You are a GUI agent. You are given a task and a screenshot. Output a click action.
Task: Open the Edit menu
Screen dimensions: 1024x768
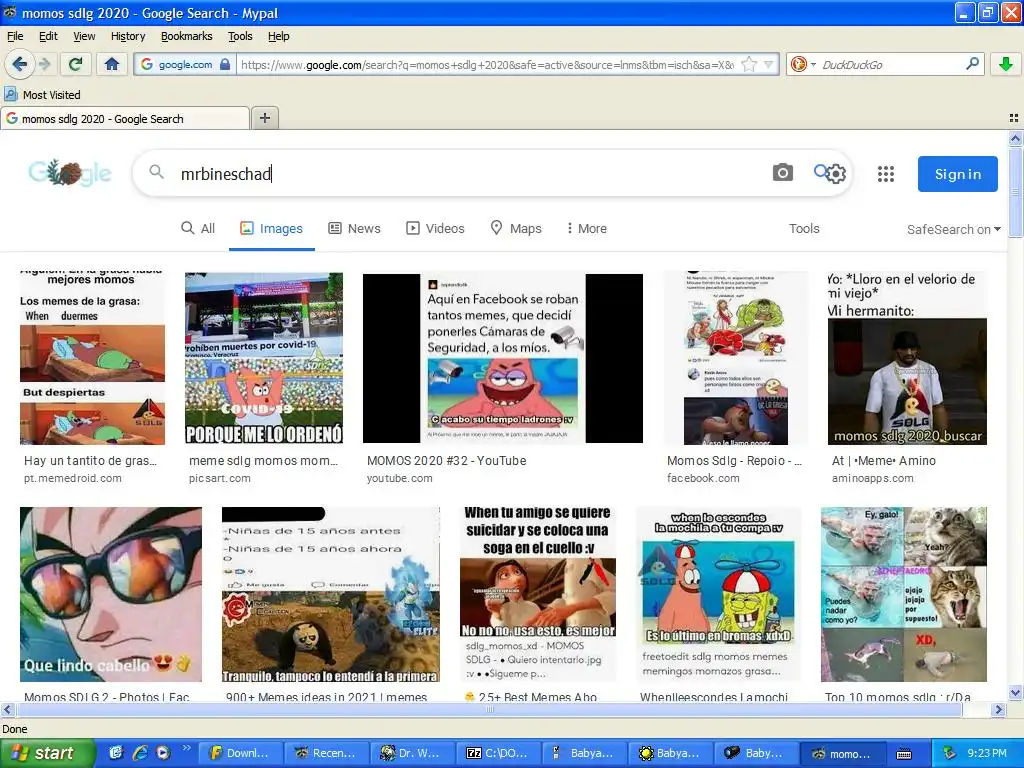pyautogui.click(x=48, y=36)
